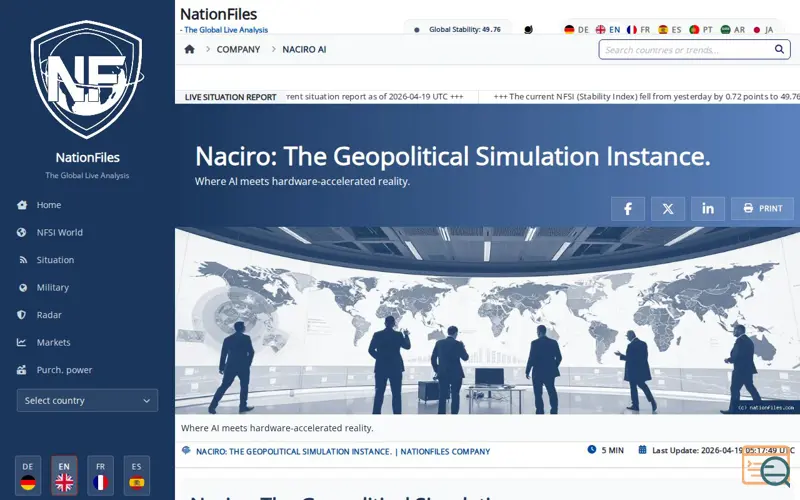Open NFSI World in the sidebar
This screenshot has height=500, width=800.
click(59, 232)
